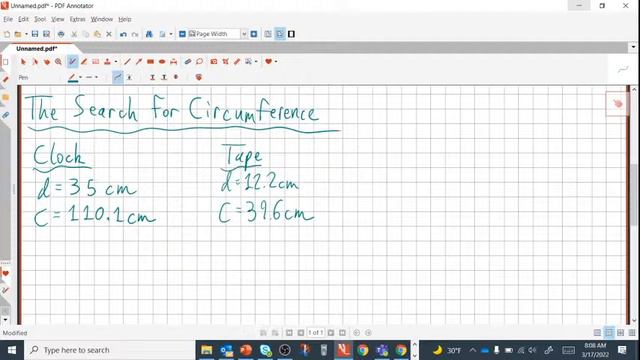
Task: Select the Pan hand tool
Action: click(x=47, y=62)
